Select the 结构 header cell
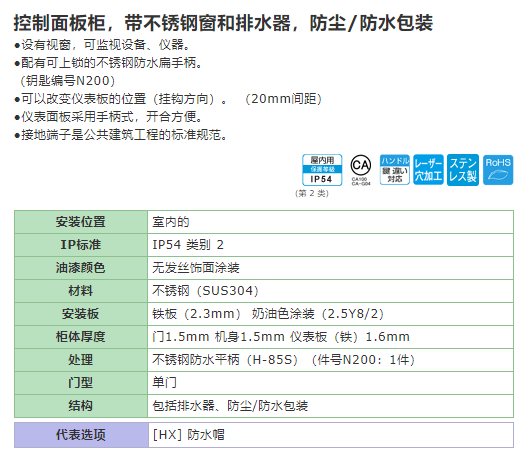Screen dimensions: 520x451 pos(81,406)
